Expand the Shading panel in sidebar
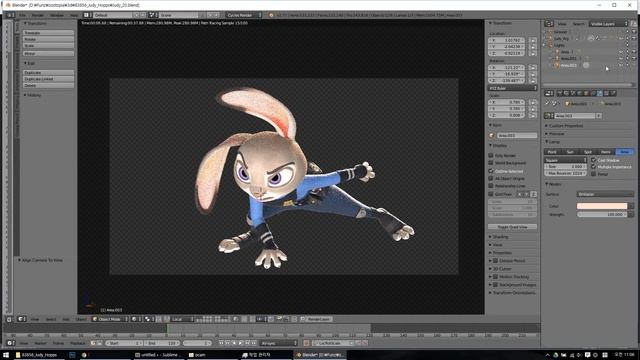The width and height of the screenshot is (640, 360). coord(499,237)
